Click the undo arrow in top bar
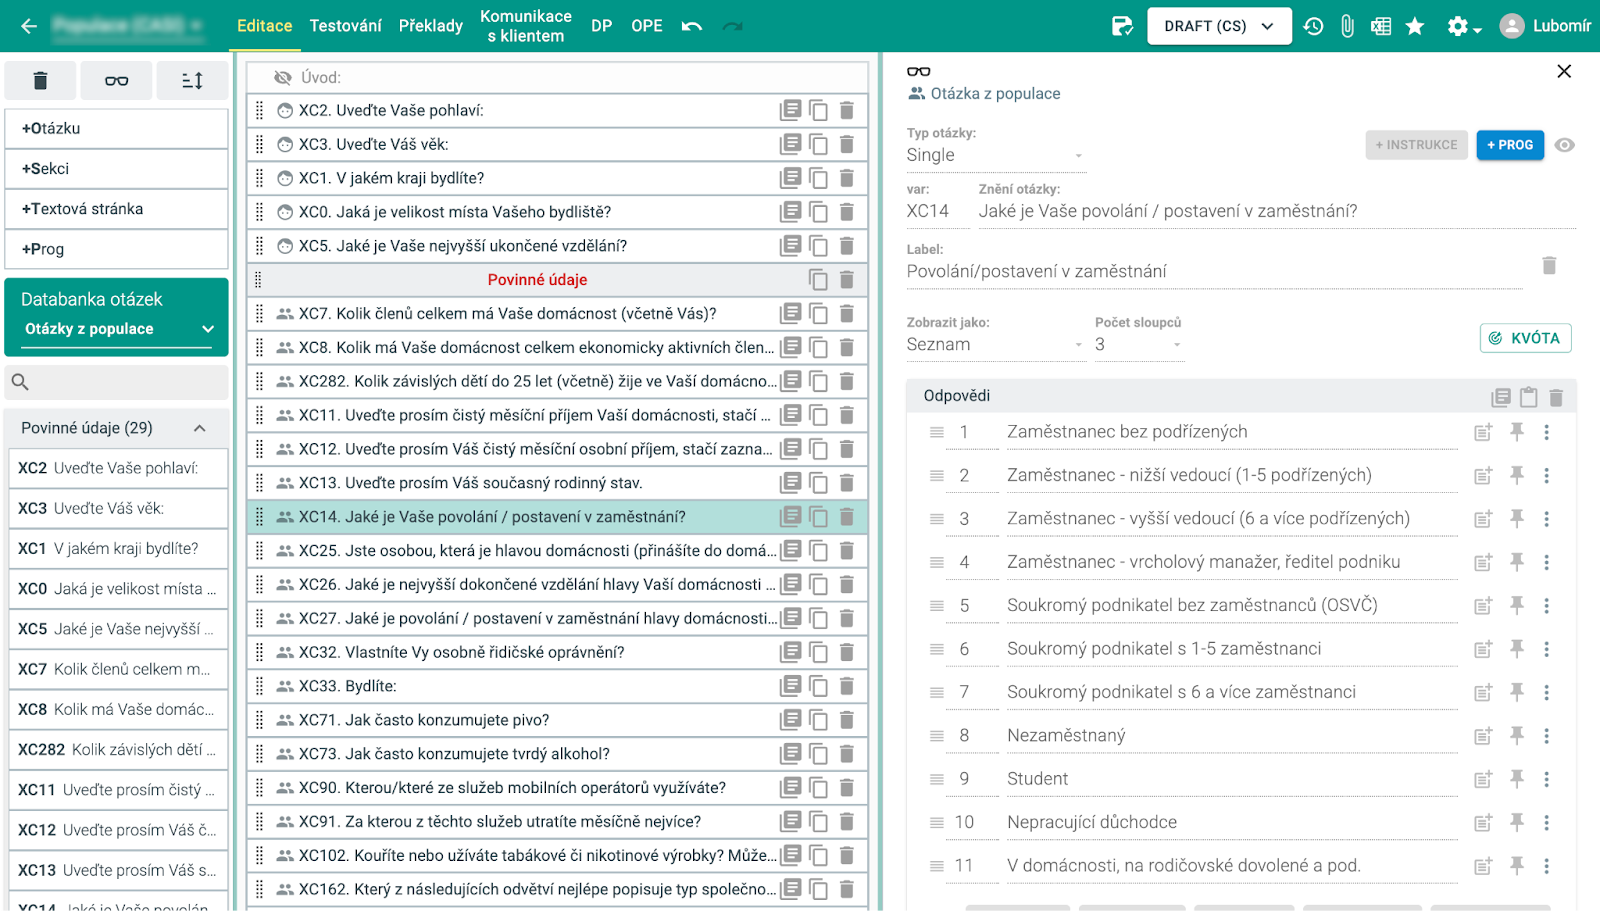 coord(691,26)
